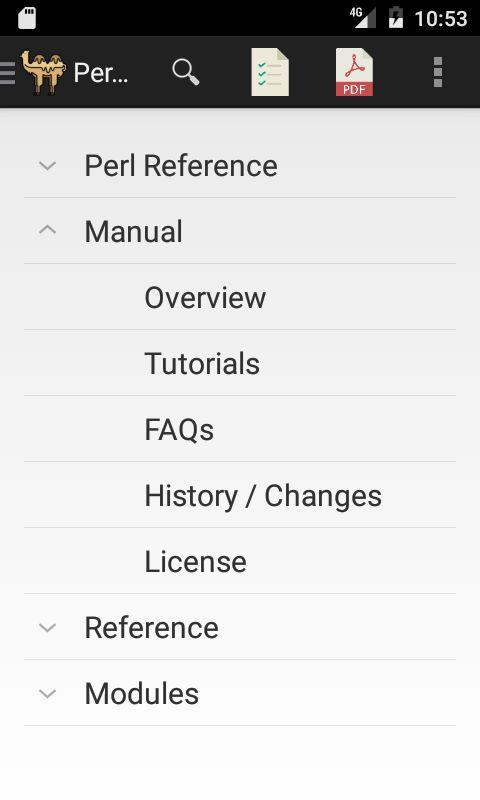Collapse the Manual section chevron

(47, 231)
